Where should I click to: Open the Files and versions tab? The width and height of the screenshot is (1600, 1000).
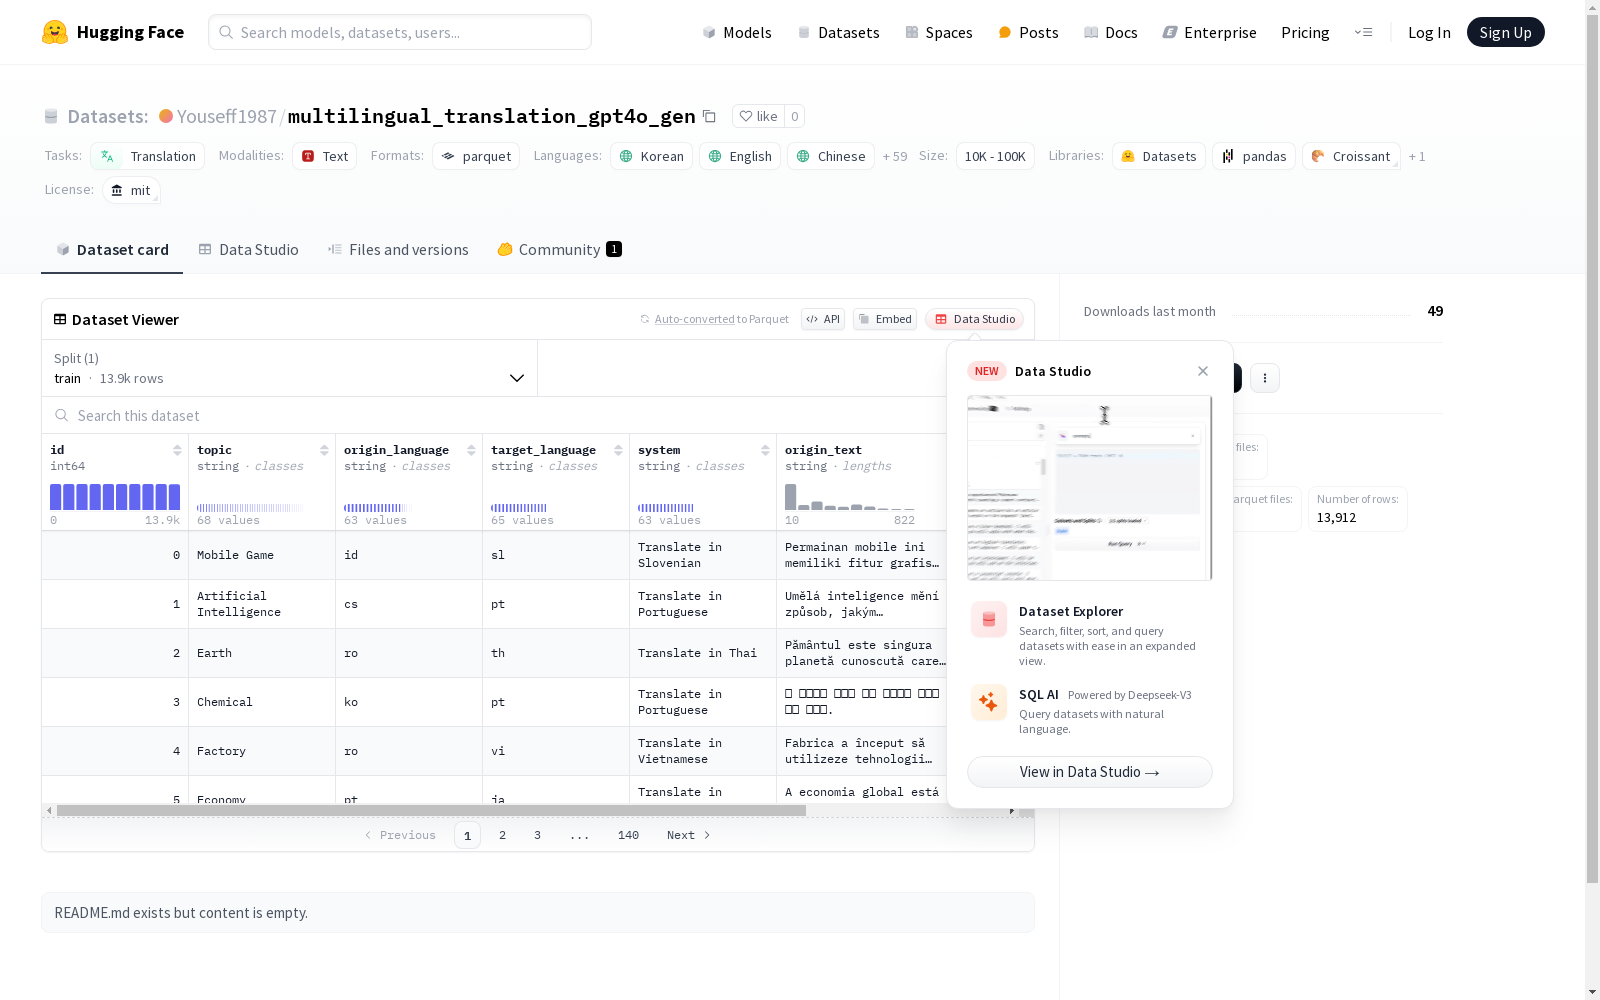(398, 250)
